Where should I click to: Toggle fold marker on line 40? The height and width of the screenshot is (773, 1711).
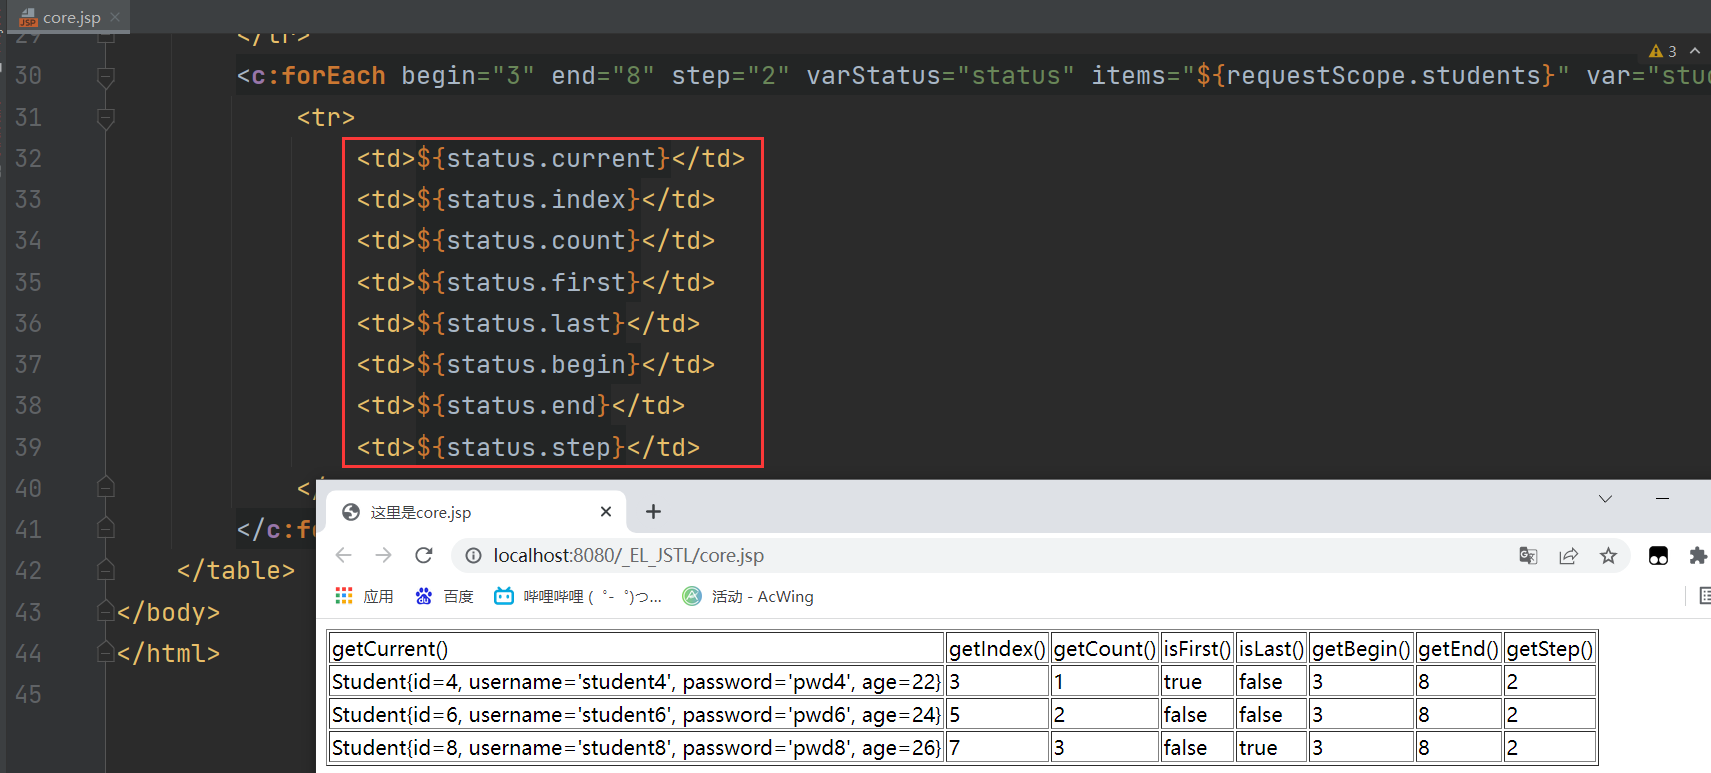[x=106, y=488]
